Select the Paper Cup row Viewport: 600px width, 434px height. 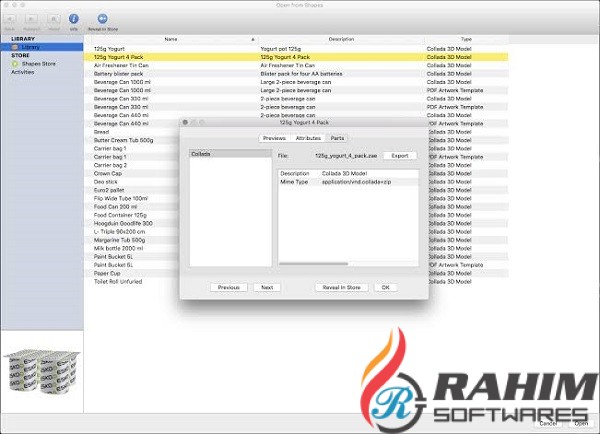(132, 273)
